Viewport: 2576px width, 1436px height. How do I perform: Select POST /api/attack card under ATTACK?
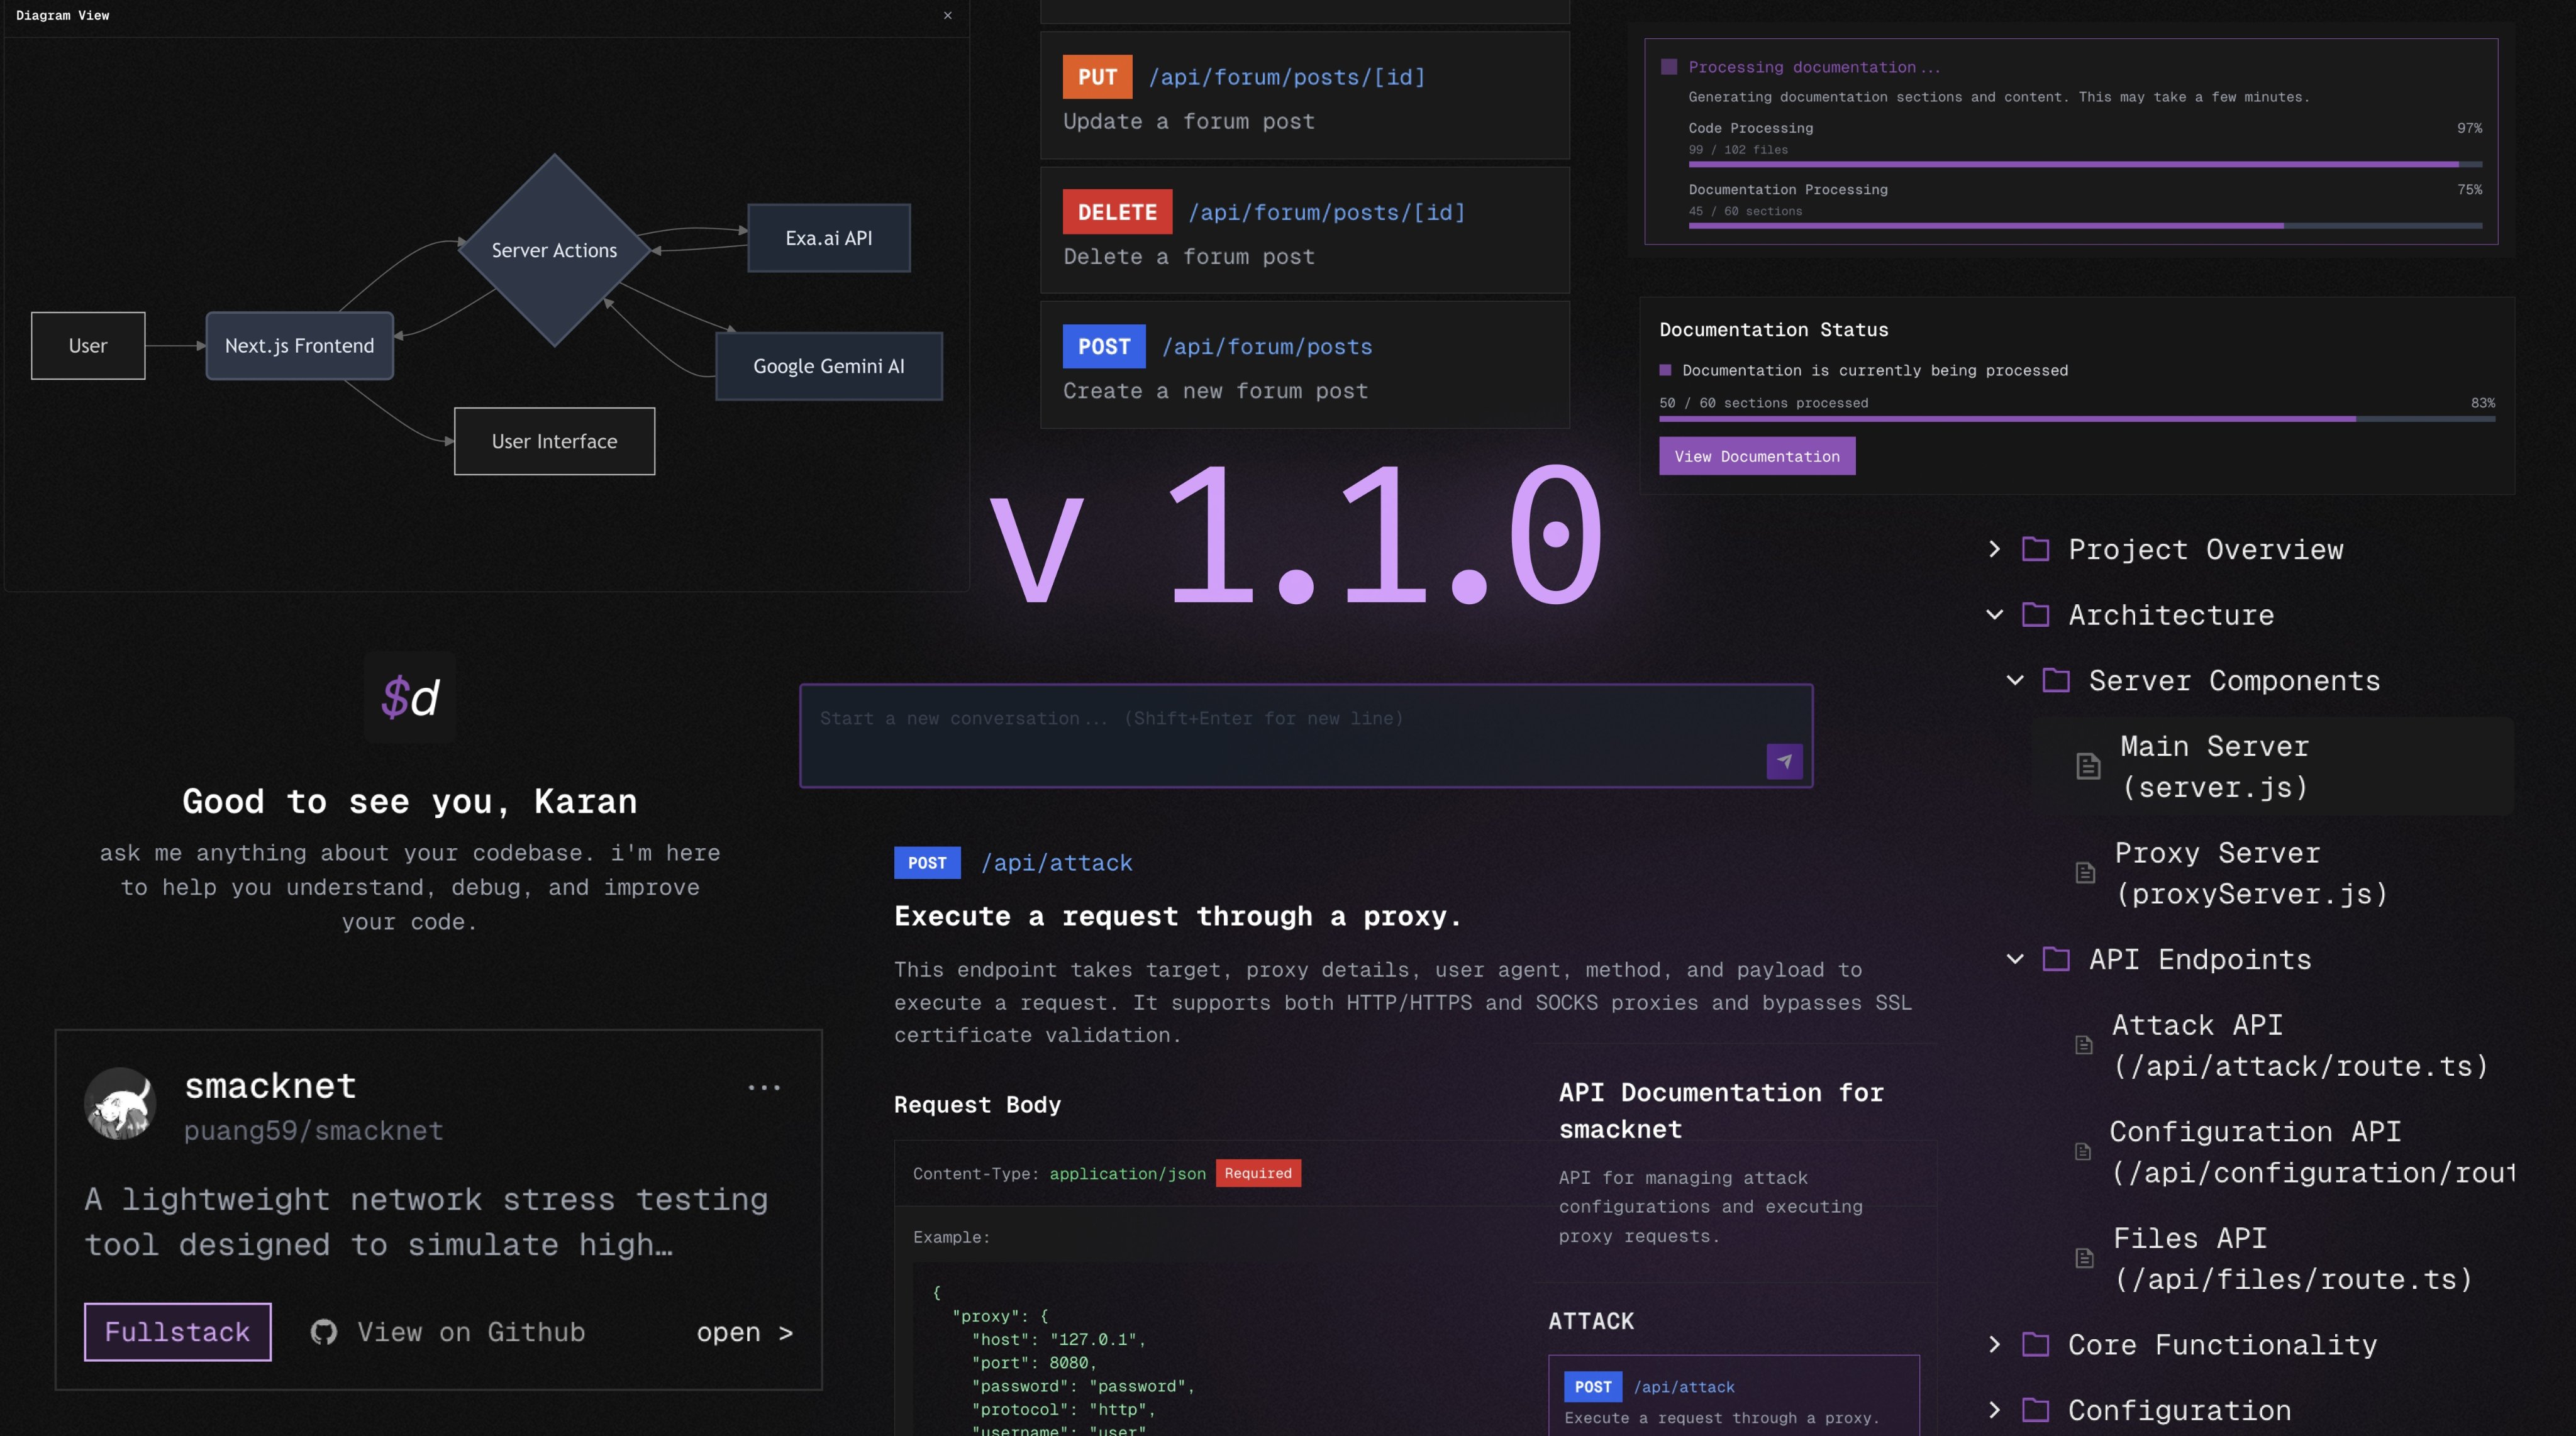(1733, 1396)
